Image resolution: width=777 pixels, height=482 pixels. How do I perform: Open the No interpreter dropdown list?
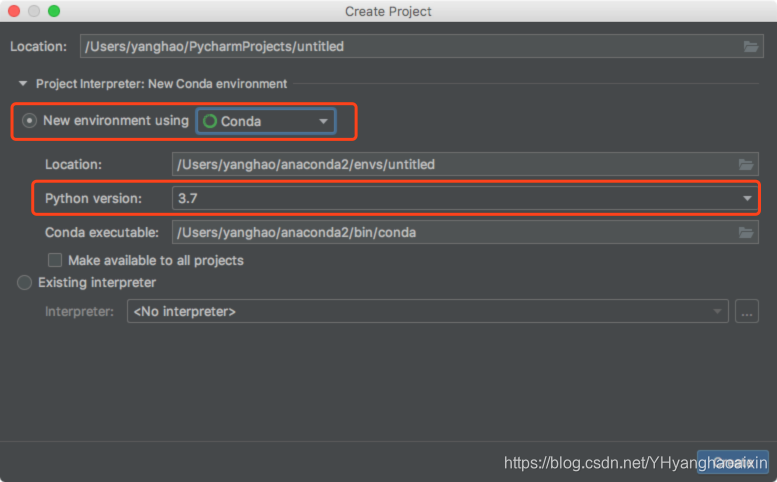pos(428,311)
